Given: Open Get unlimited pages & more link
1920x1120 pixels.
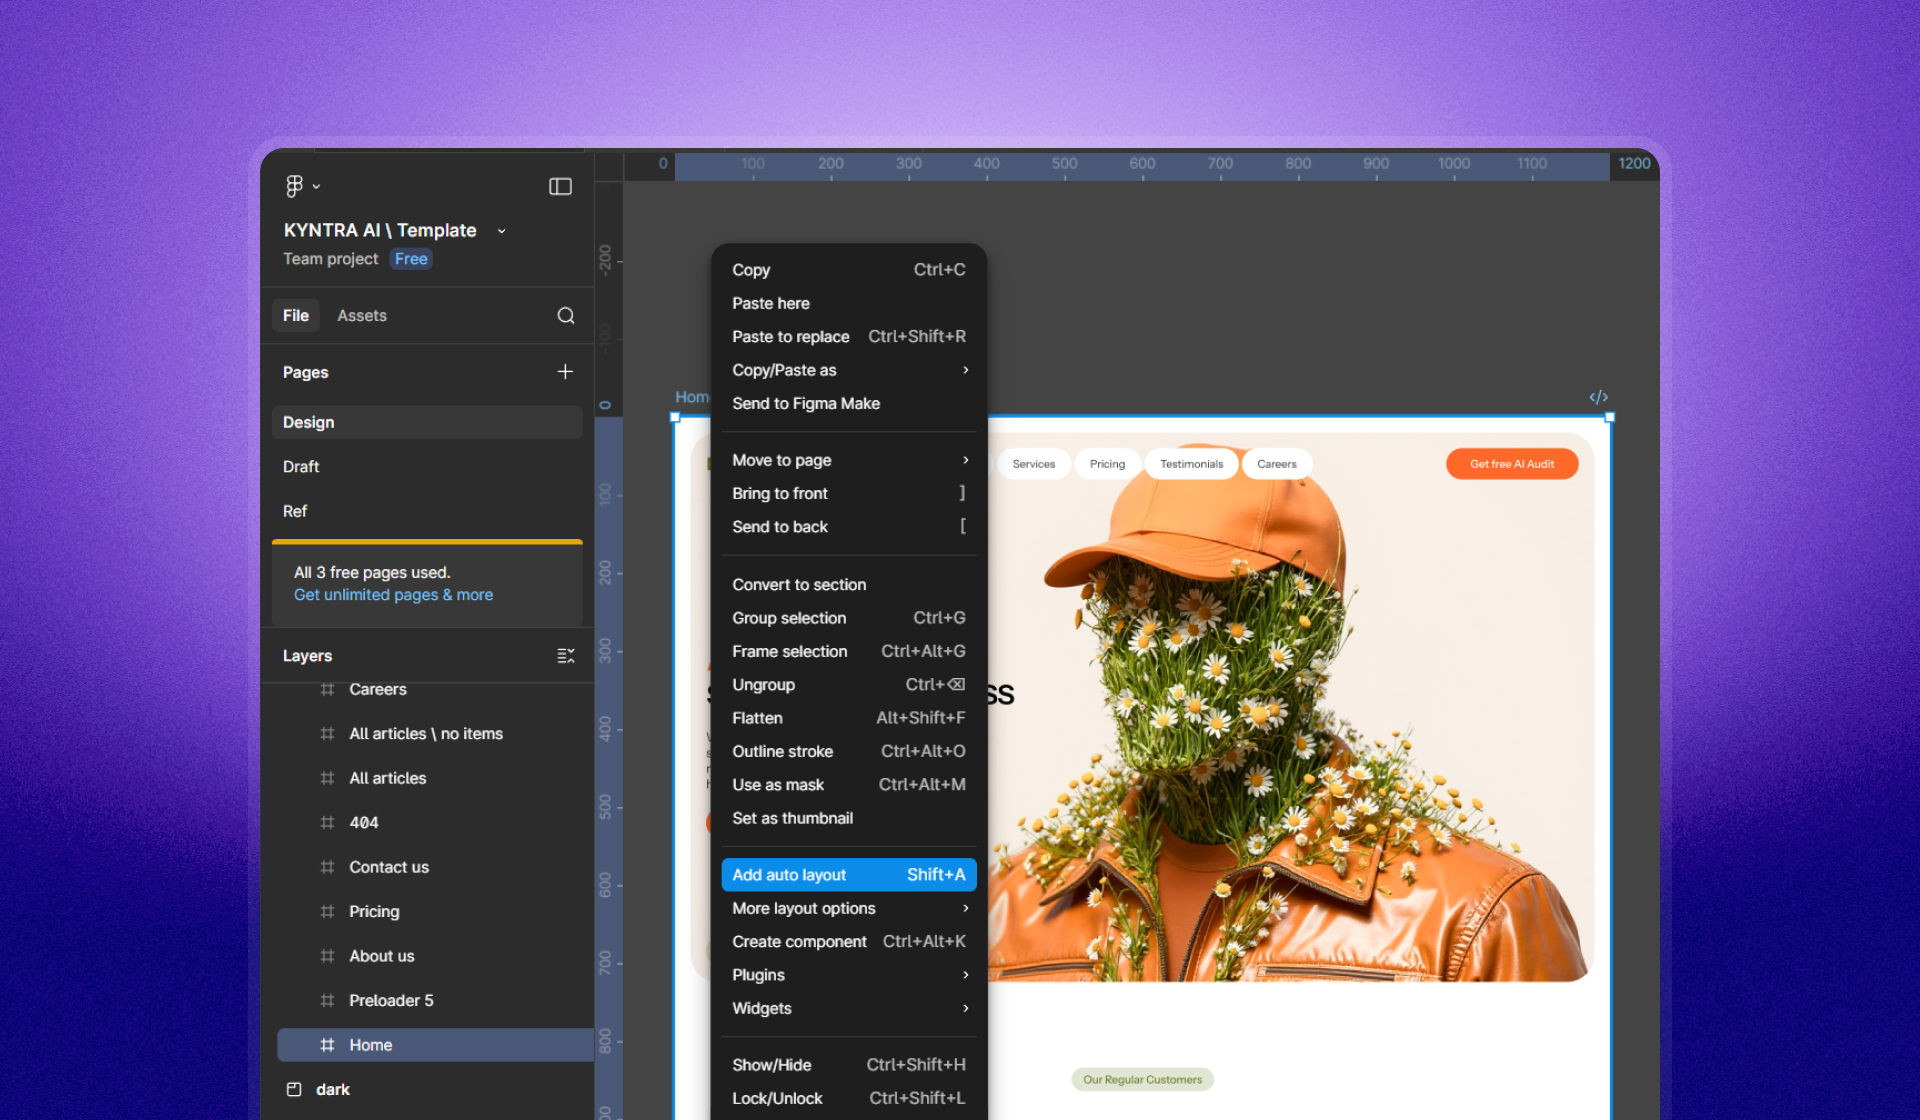Looking at the screenshot, I should click(393, 595).
